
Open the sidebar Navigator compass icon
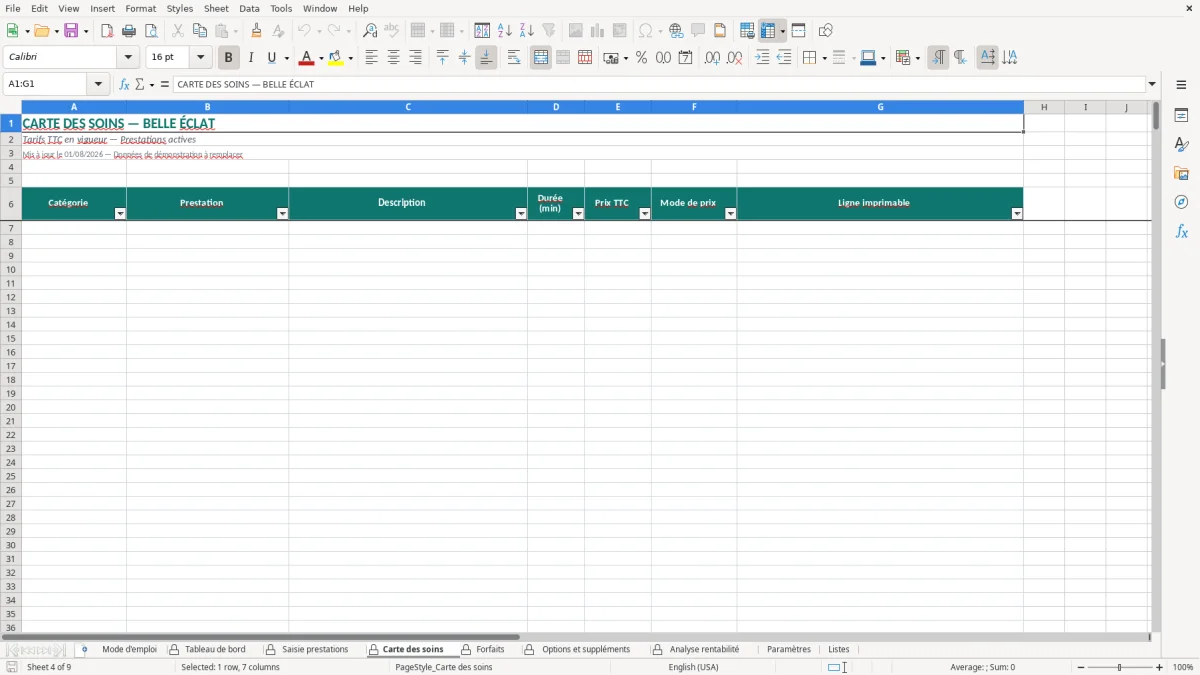1181,202
